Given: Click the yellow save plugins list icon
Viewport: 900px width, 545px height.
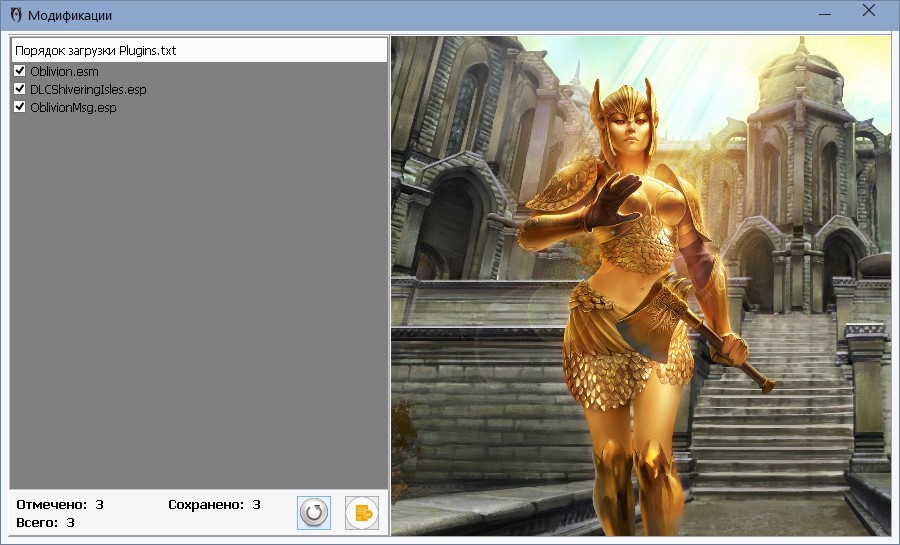Looking at the screenshot, I should (x=362, y=513).
